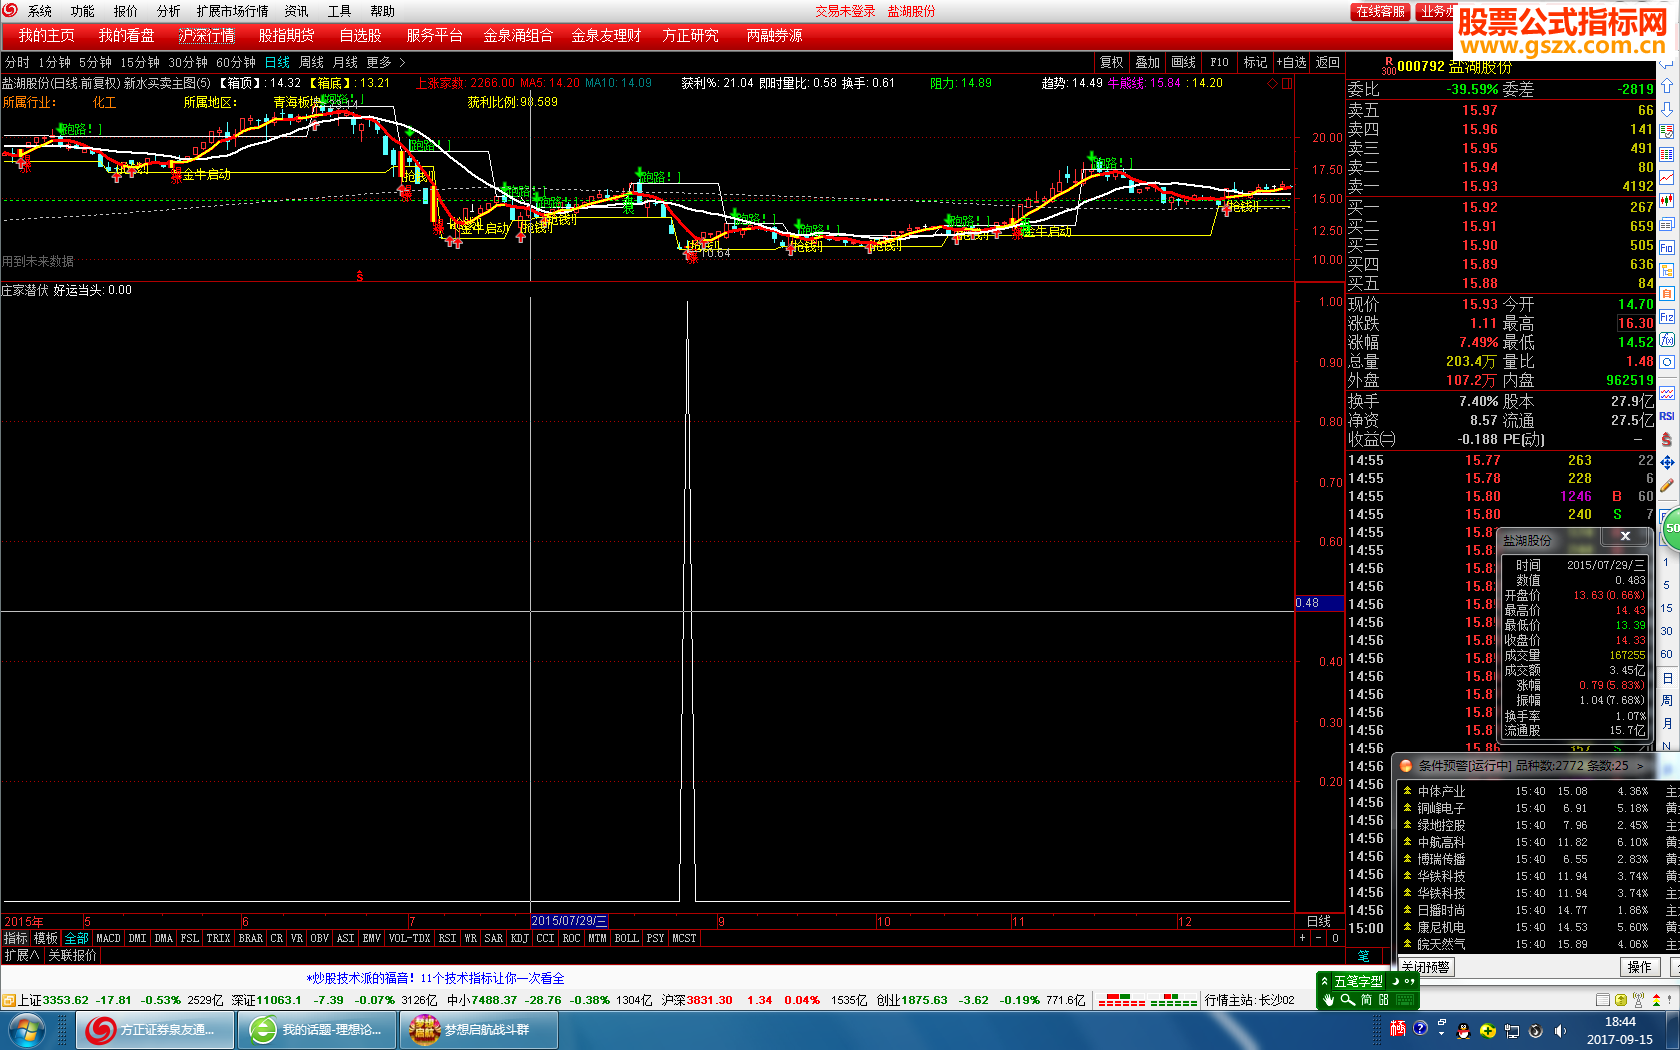1680x1050 pixels.
Task: Select the blue crosshair move icon
Action: (1667, 463)
